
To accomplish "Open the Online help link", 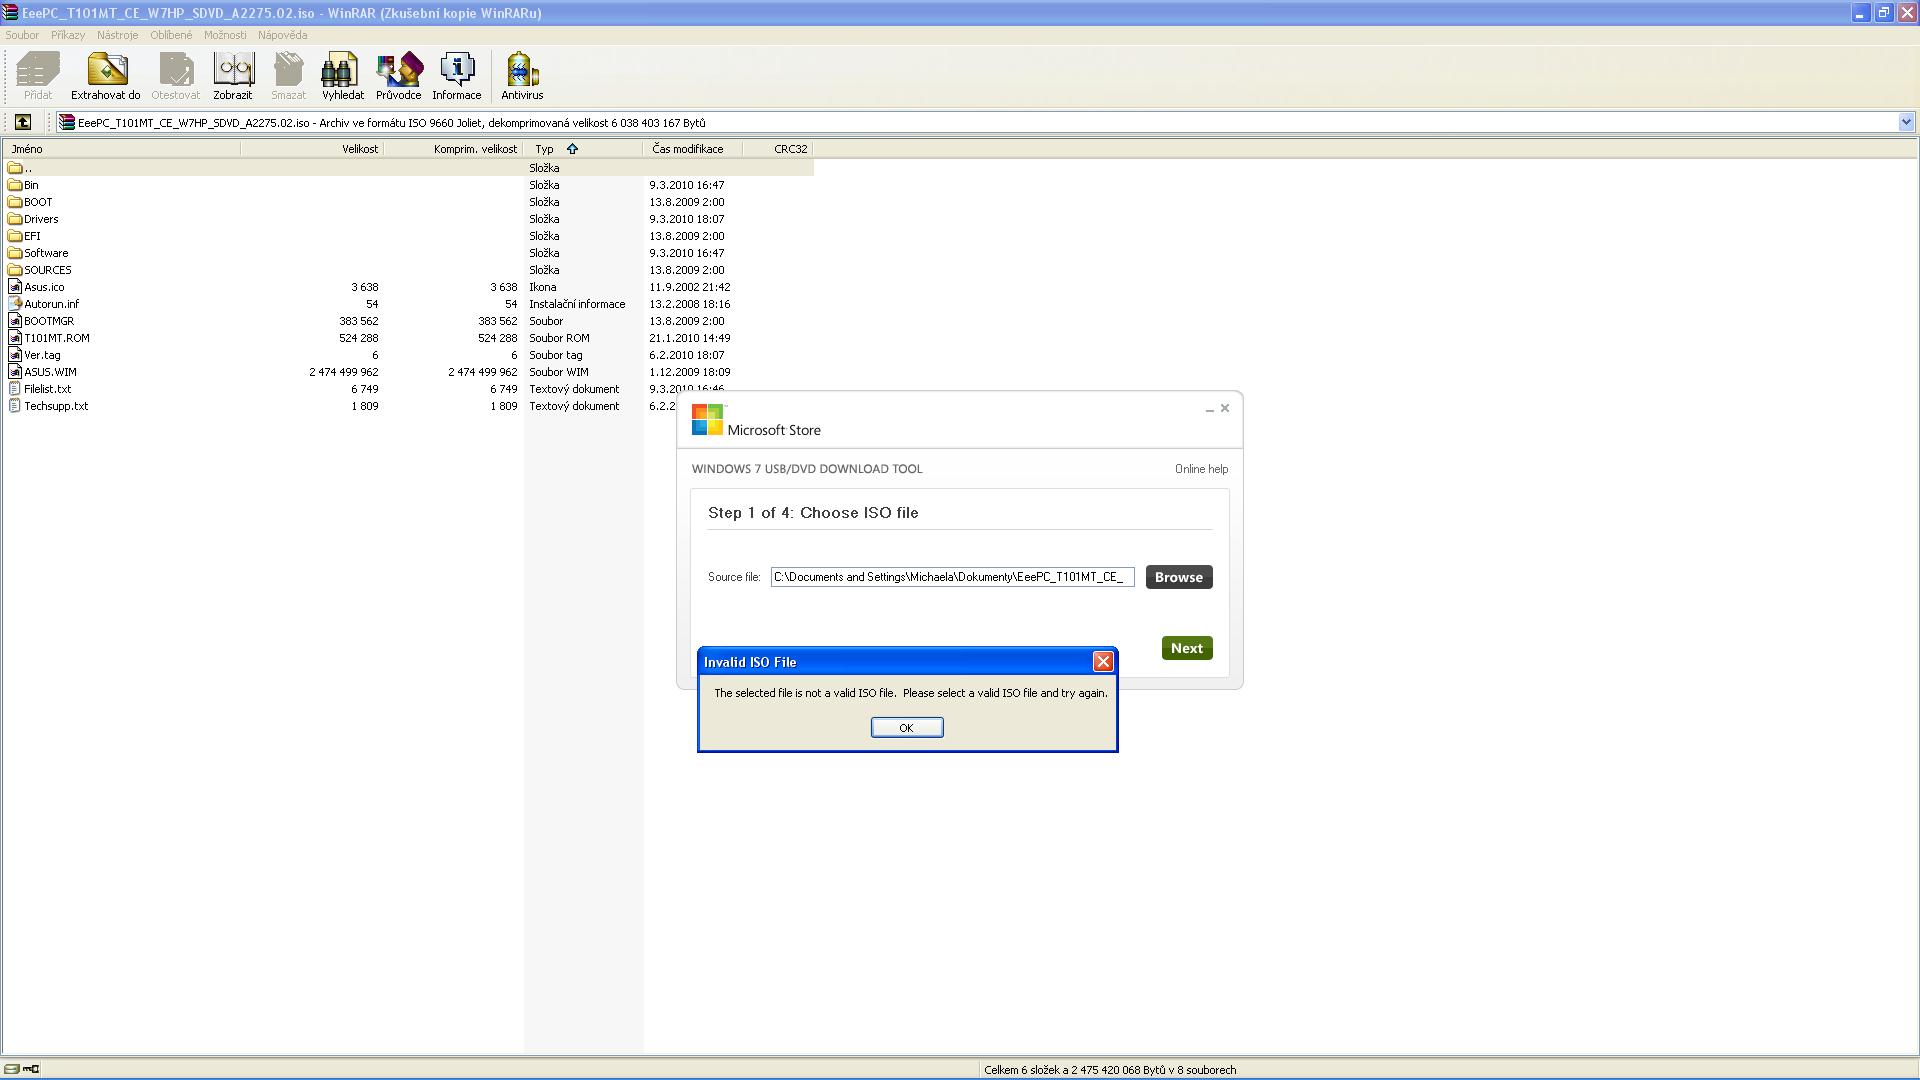I will 1201,469.
